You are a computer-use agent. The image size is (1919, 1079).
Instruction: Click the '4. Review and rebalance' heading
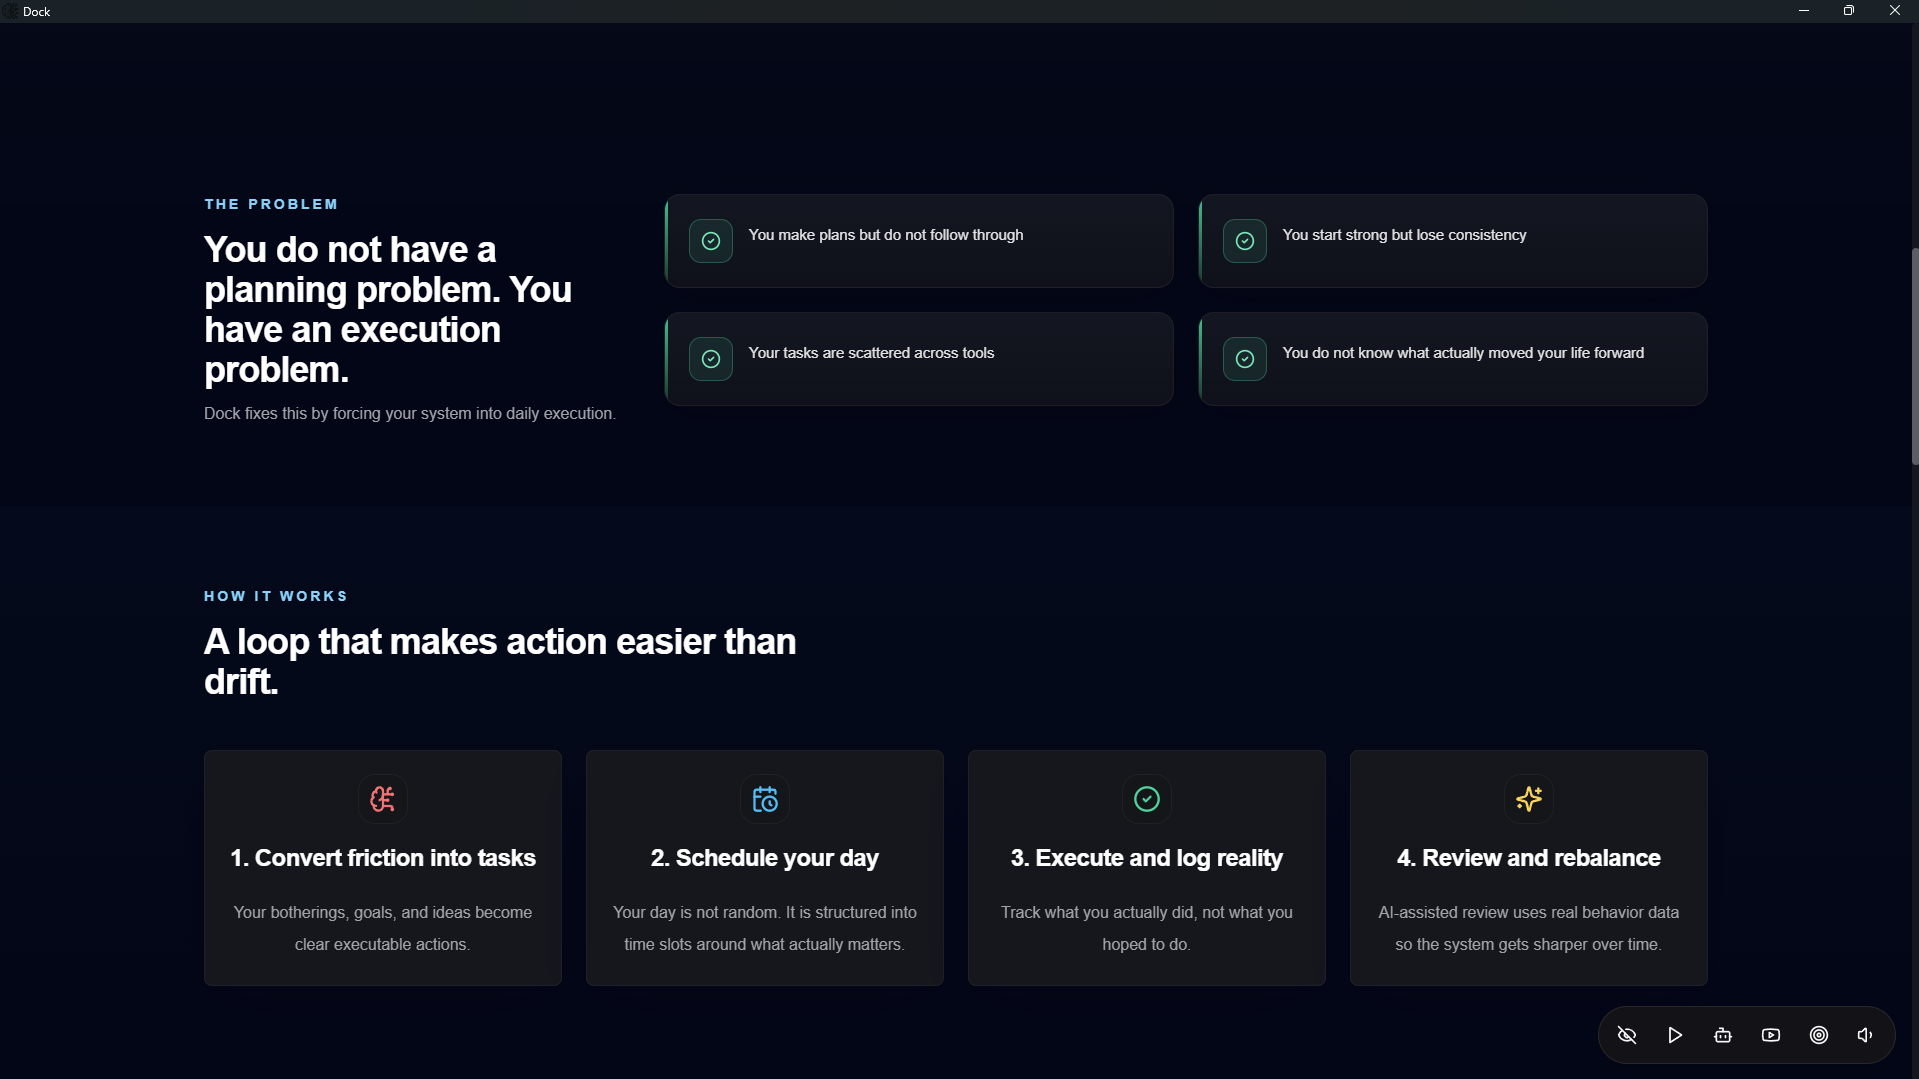tap(1528, 858)
